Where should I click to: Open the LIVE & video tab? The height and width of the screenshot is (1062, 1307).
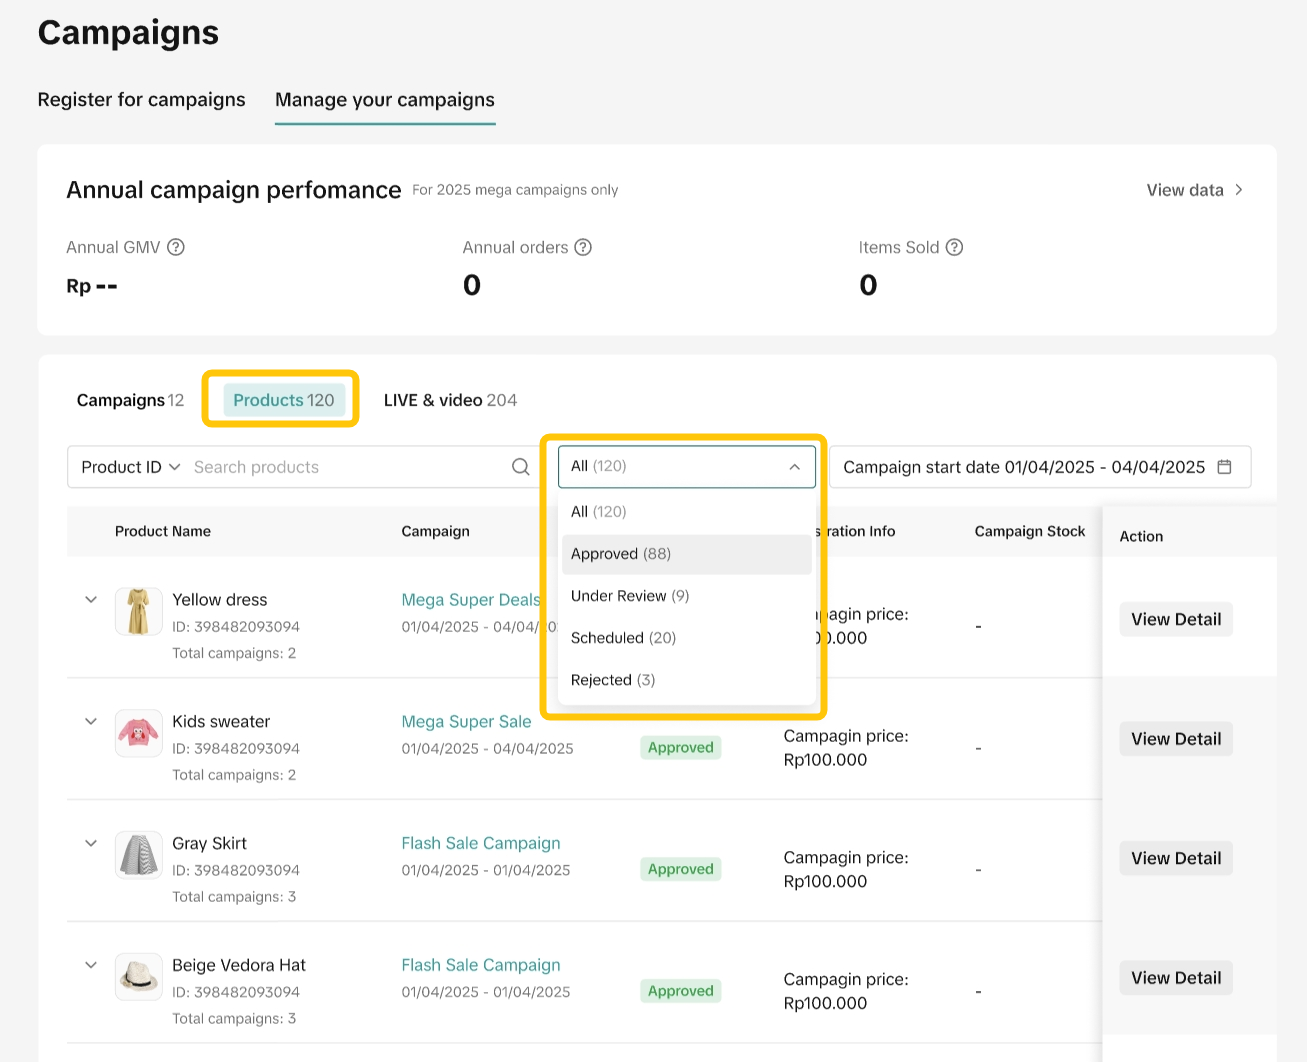[x=450, y=400]
